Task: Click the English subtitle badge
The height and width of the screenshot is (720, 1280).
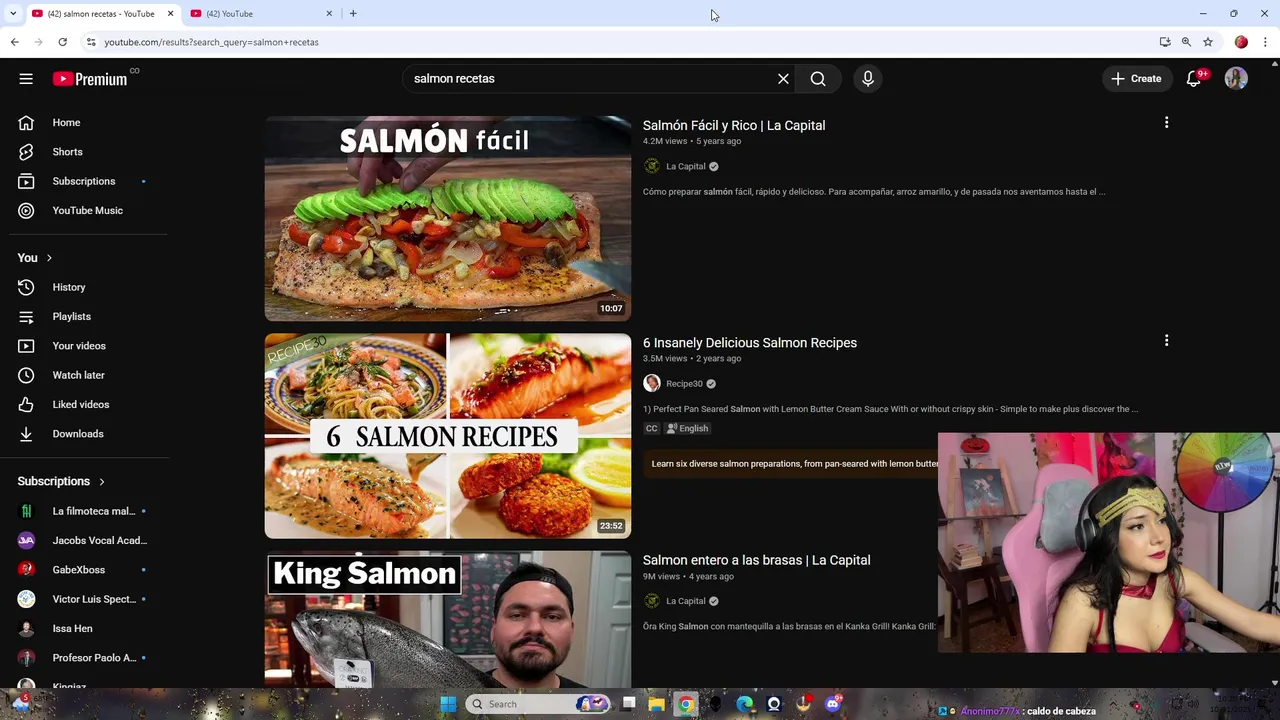Action: click(x=687, y=429)
